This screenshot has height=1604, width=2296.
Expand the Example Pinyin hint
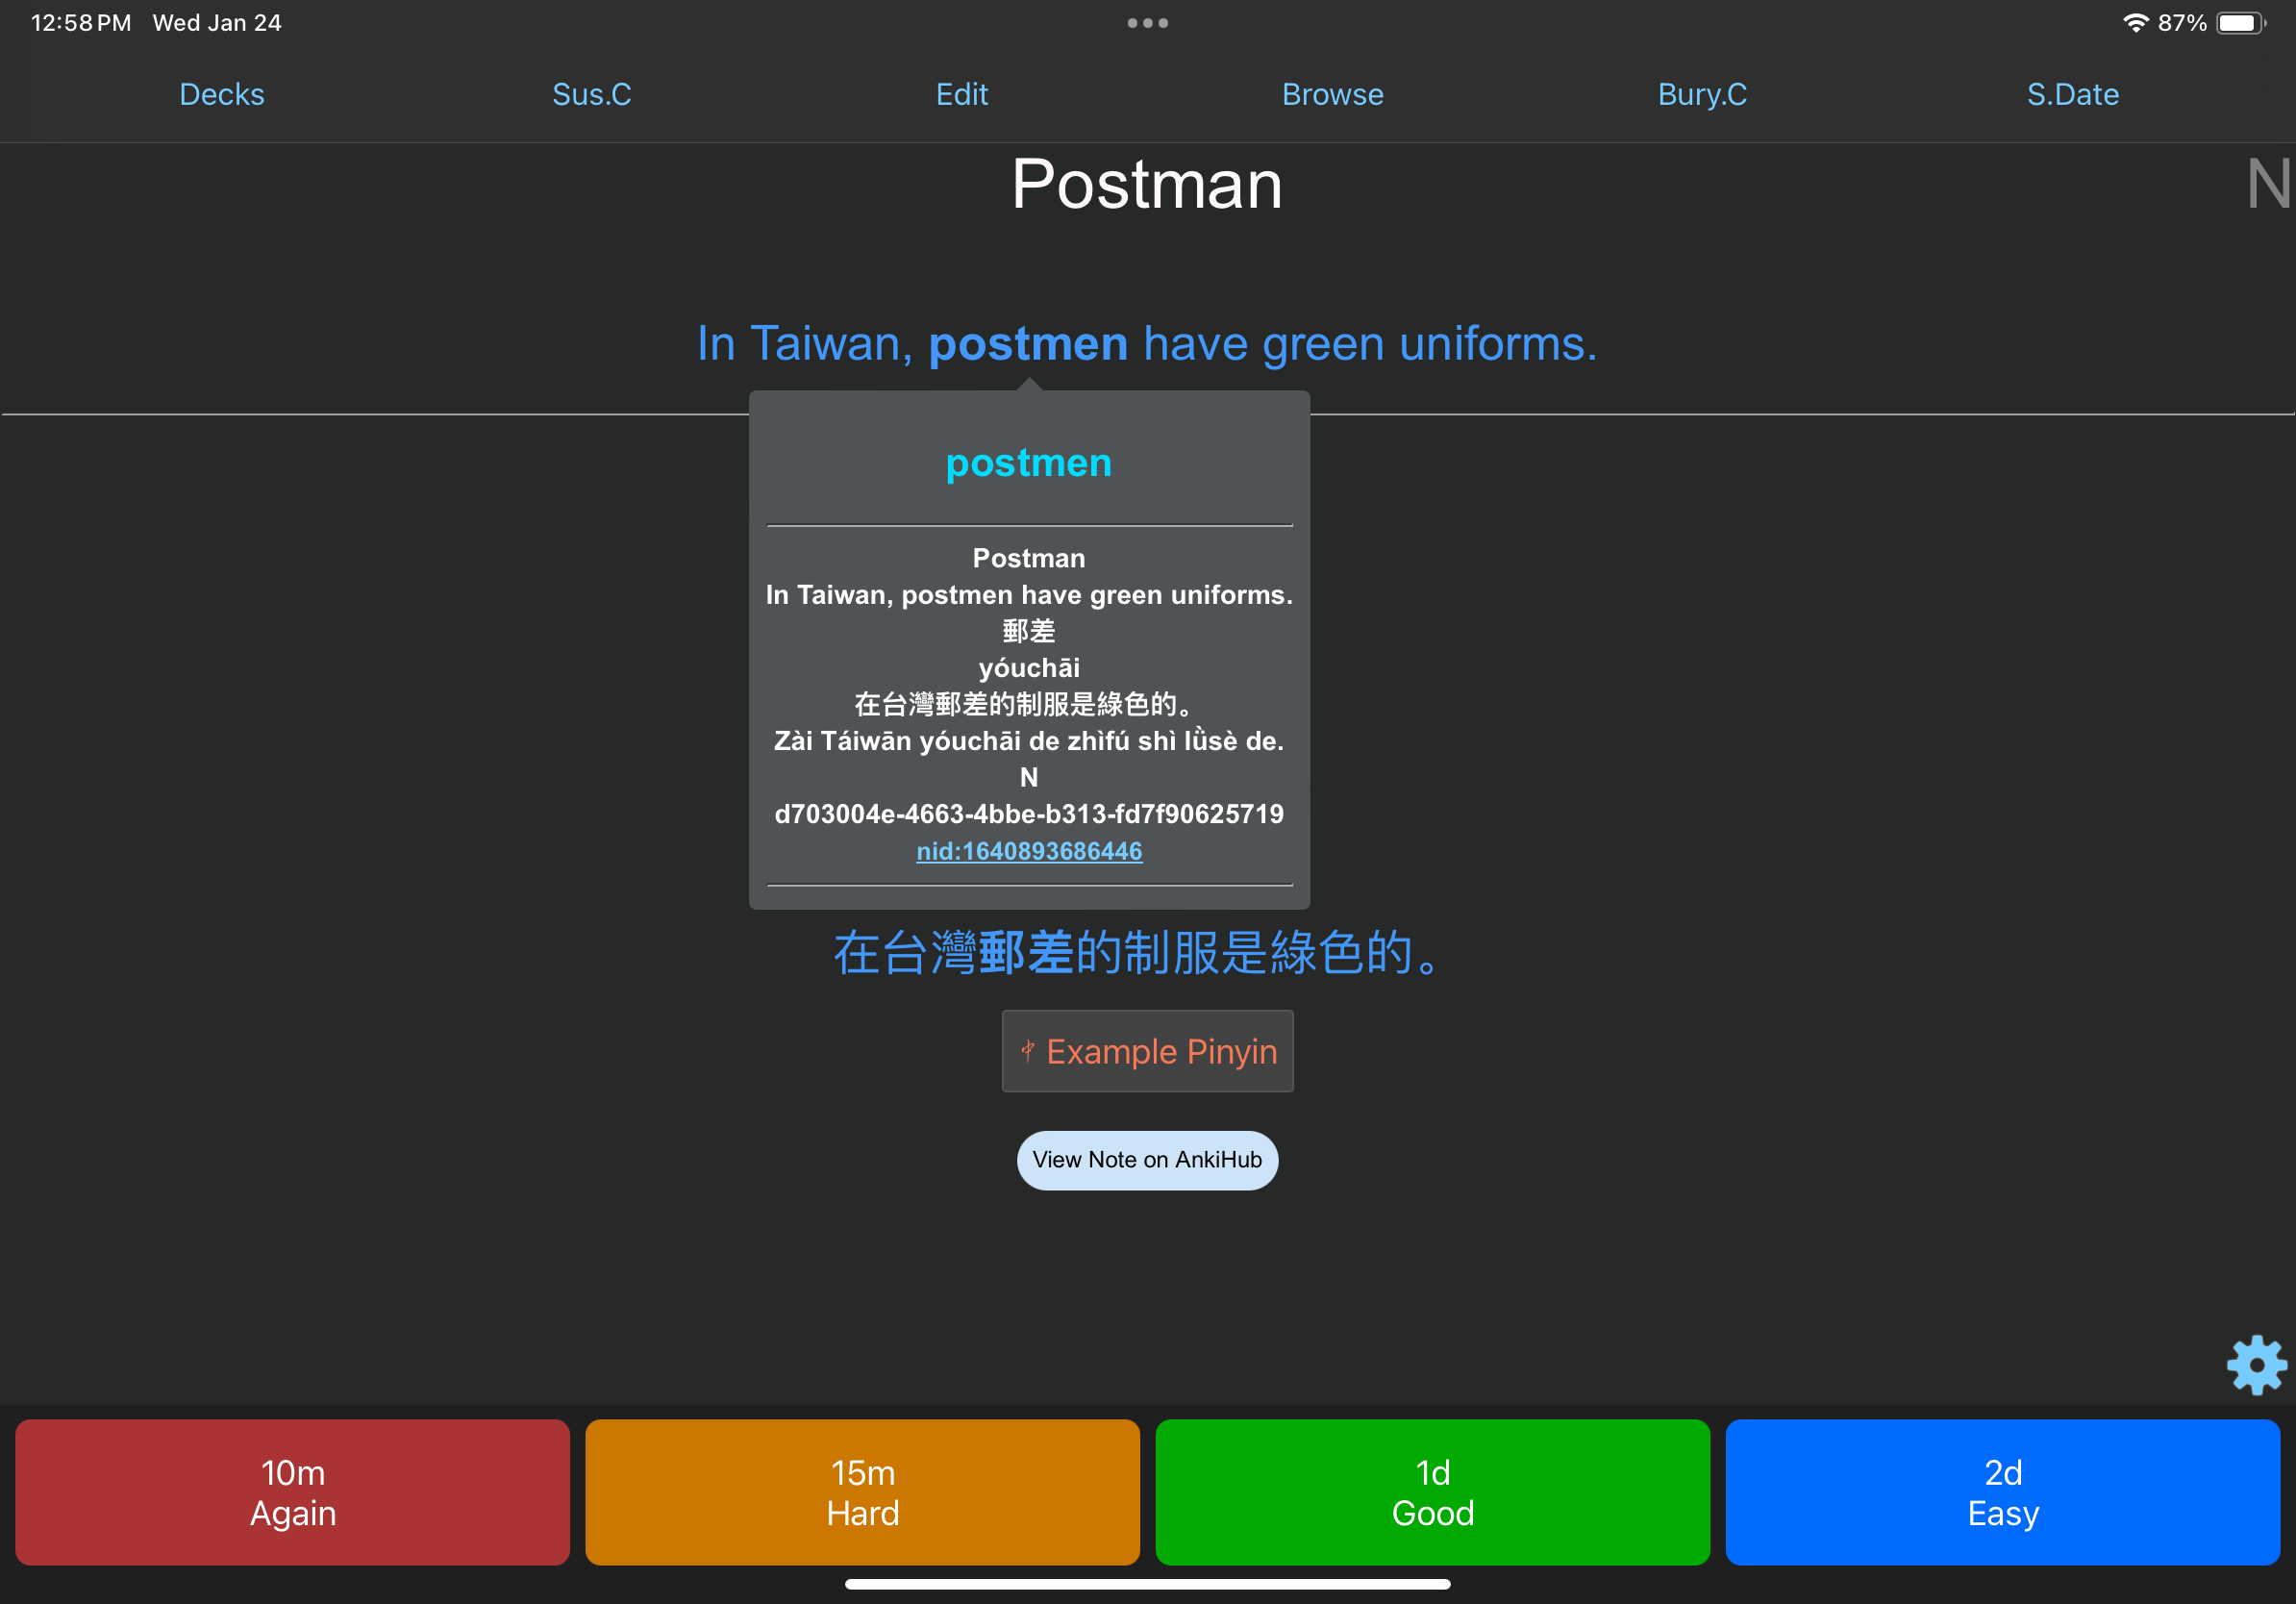click(1147, 1051)
